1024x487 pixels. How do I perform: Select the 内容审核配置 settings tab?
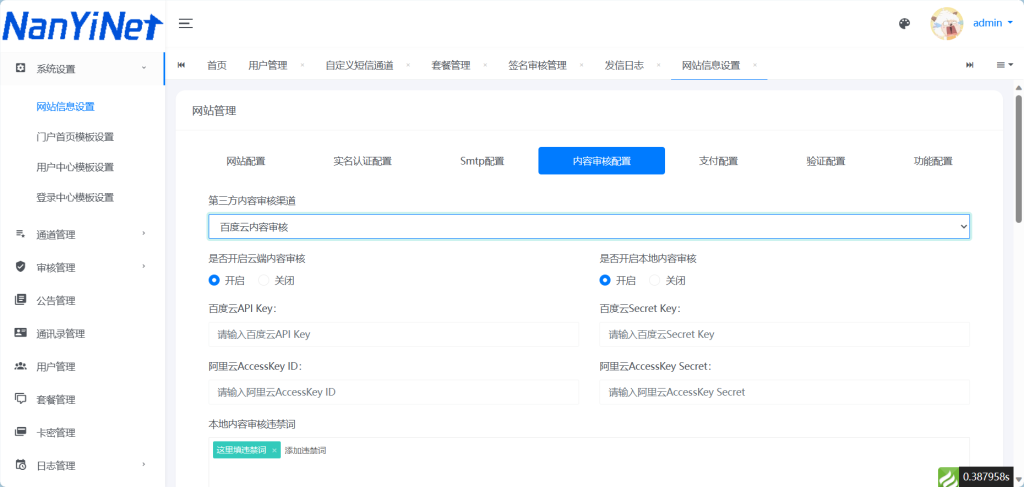point(601,161)
